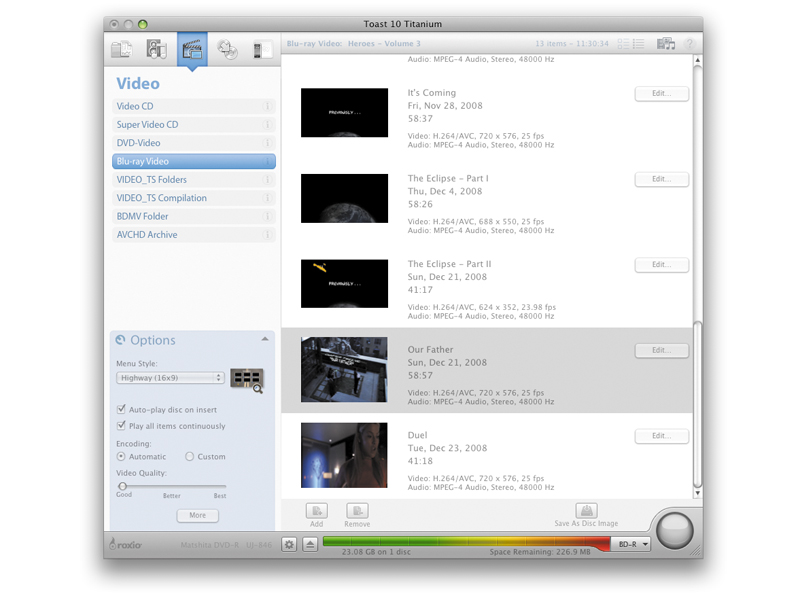
Task: Edit the Duel episode
Action: (662, 436)
